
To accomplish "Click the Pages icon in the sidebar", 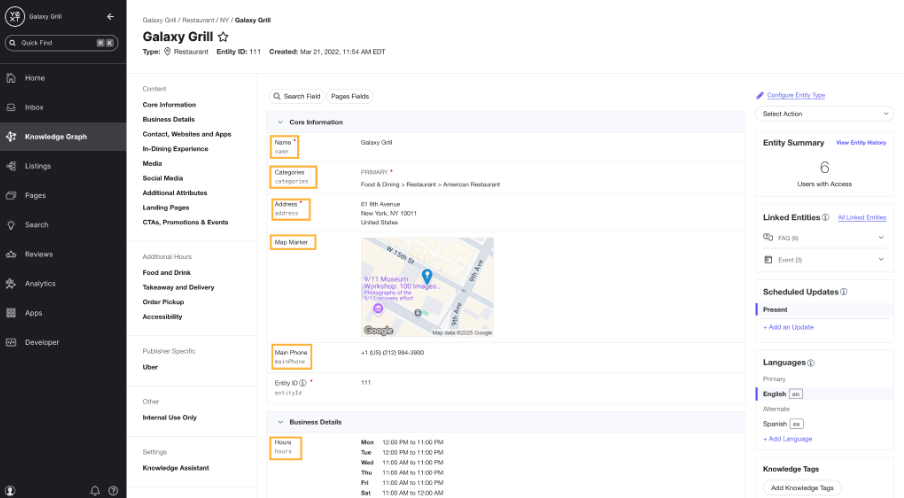I will (11, 195).
